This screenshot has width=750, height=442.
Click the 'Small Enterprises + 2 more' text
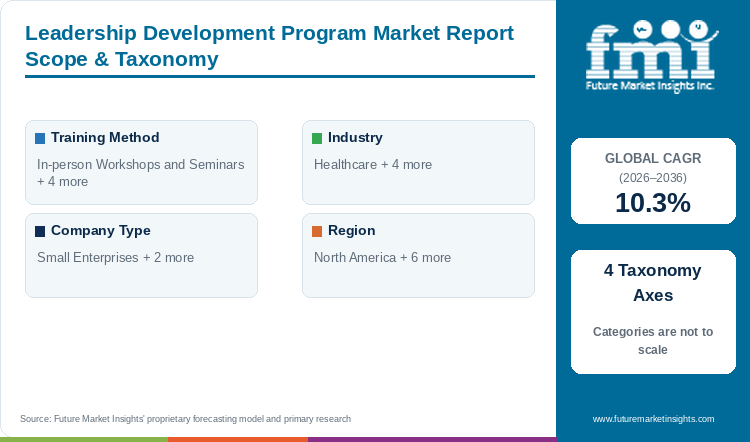click(x=116, y=257)
